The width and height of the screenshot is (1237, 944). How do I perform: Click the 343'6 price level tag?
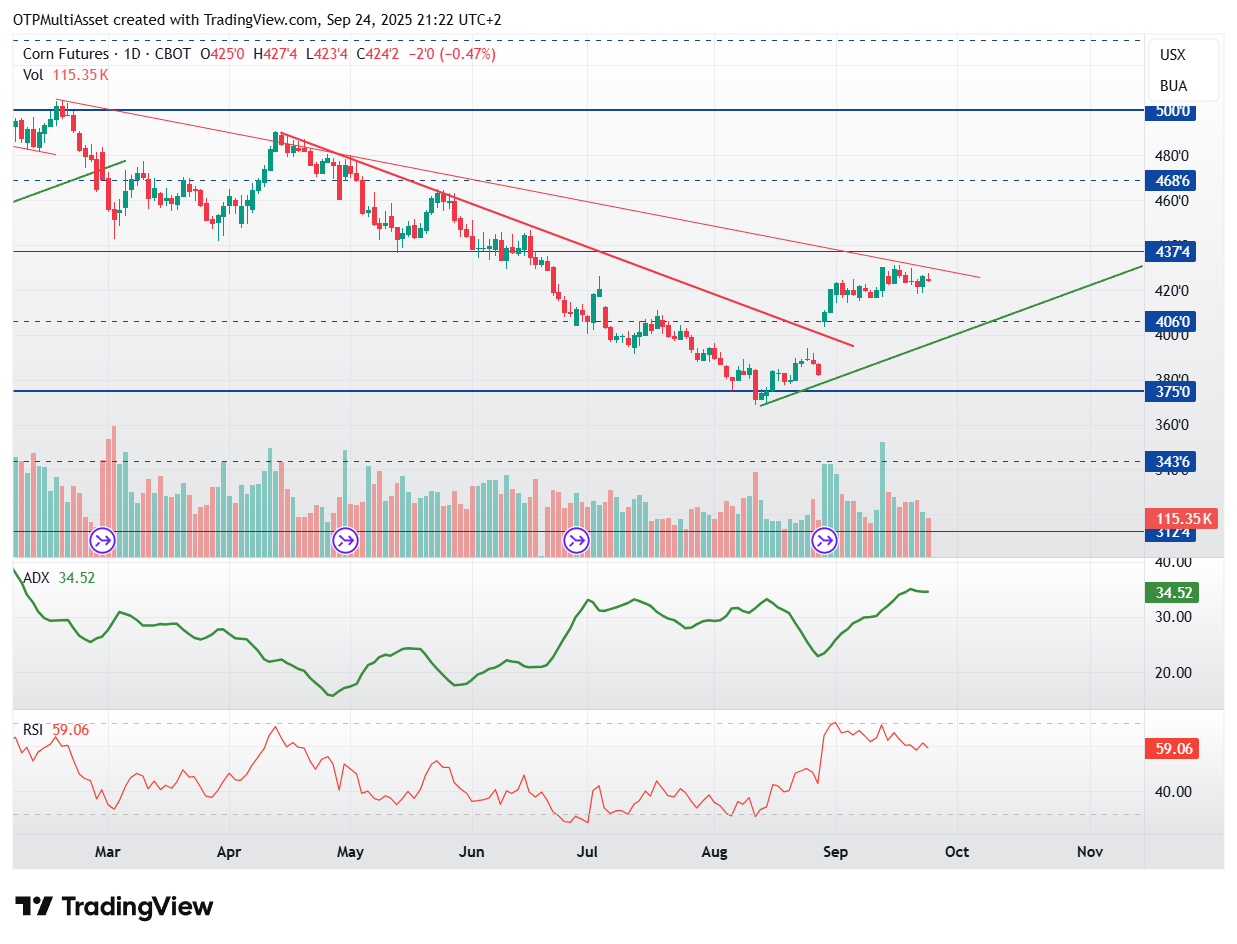tap(1171, 462)
